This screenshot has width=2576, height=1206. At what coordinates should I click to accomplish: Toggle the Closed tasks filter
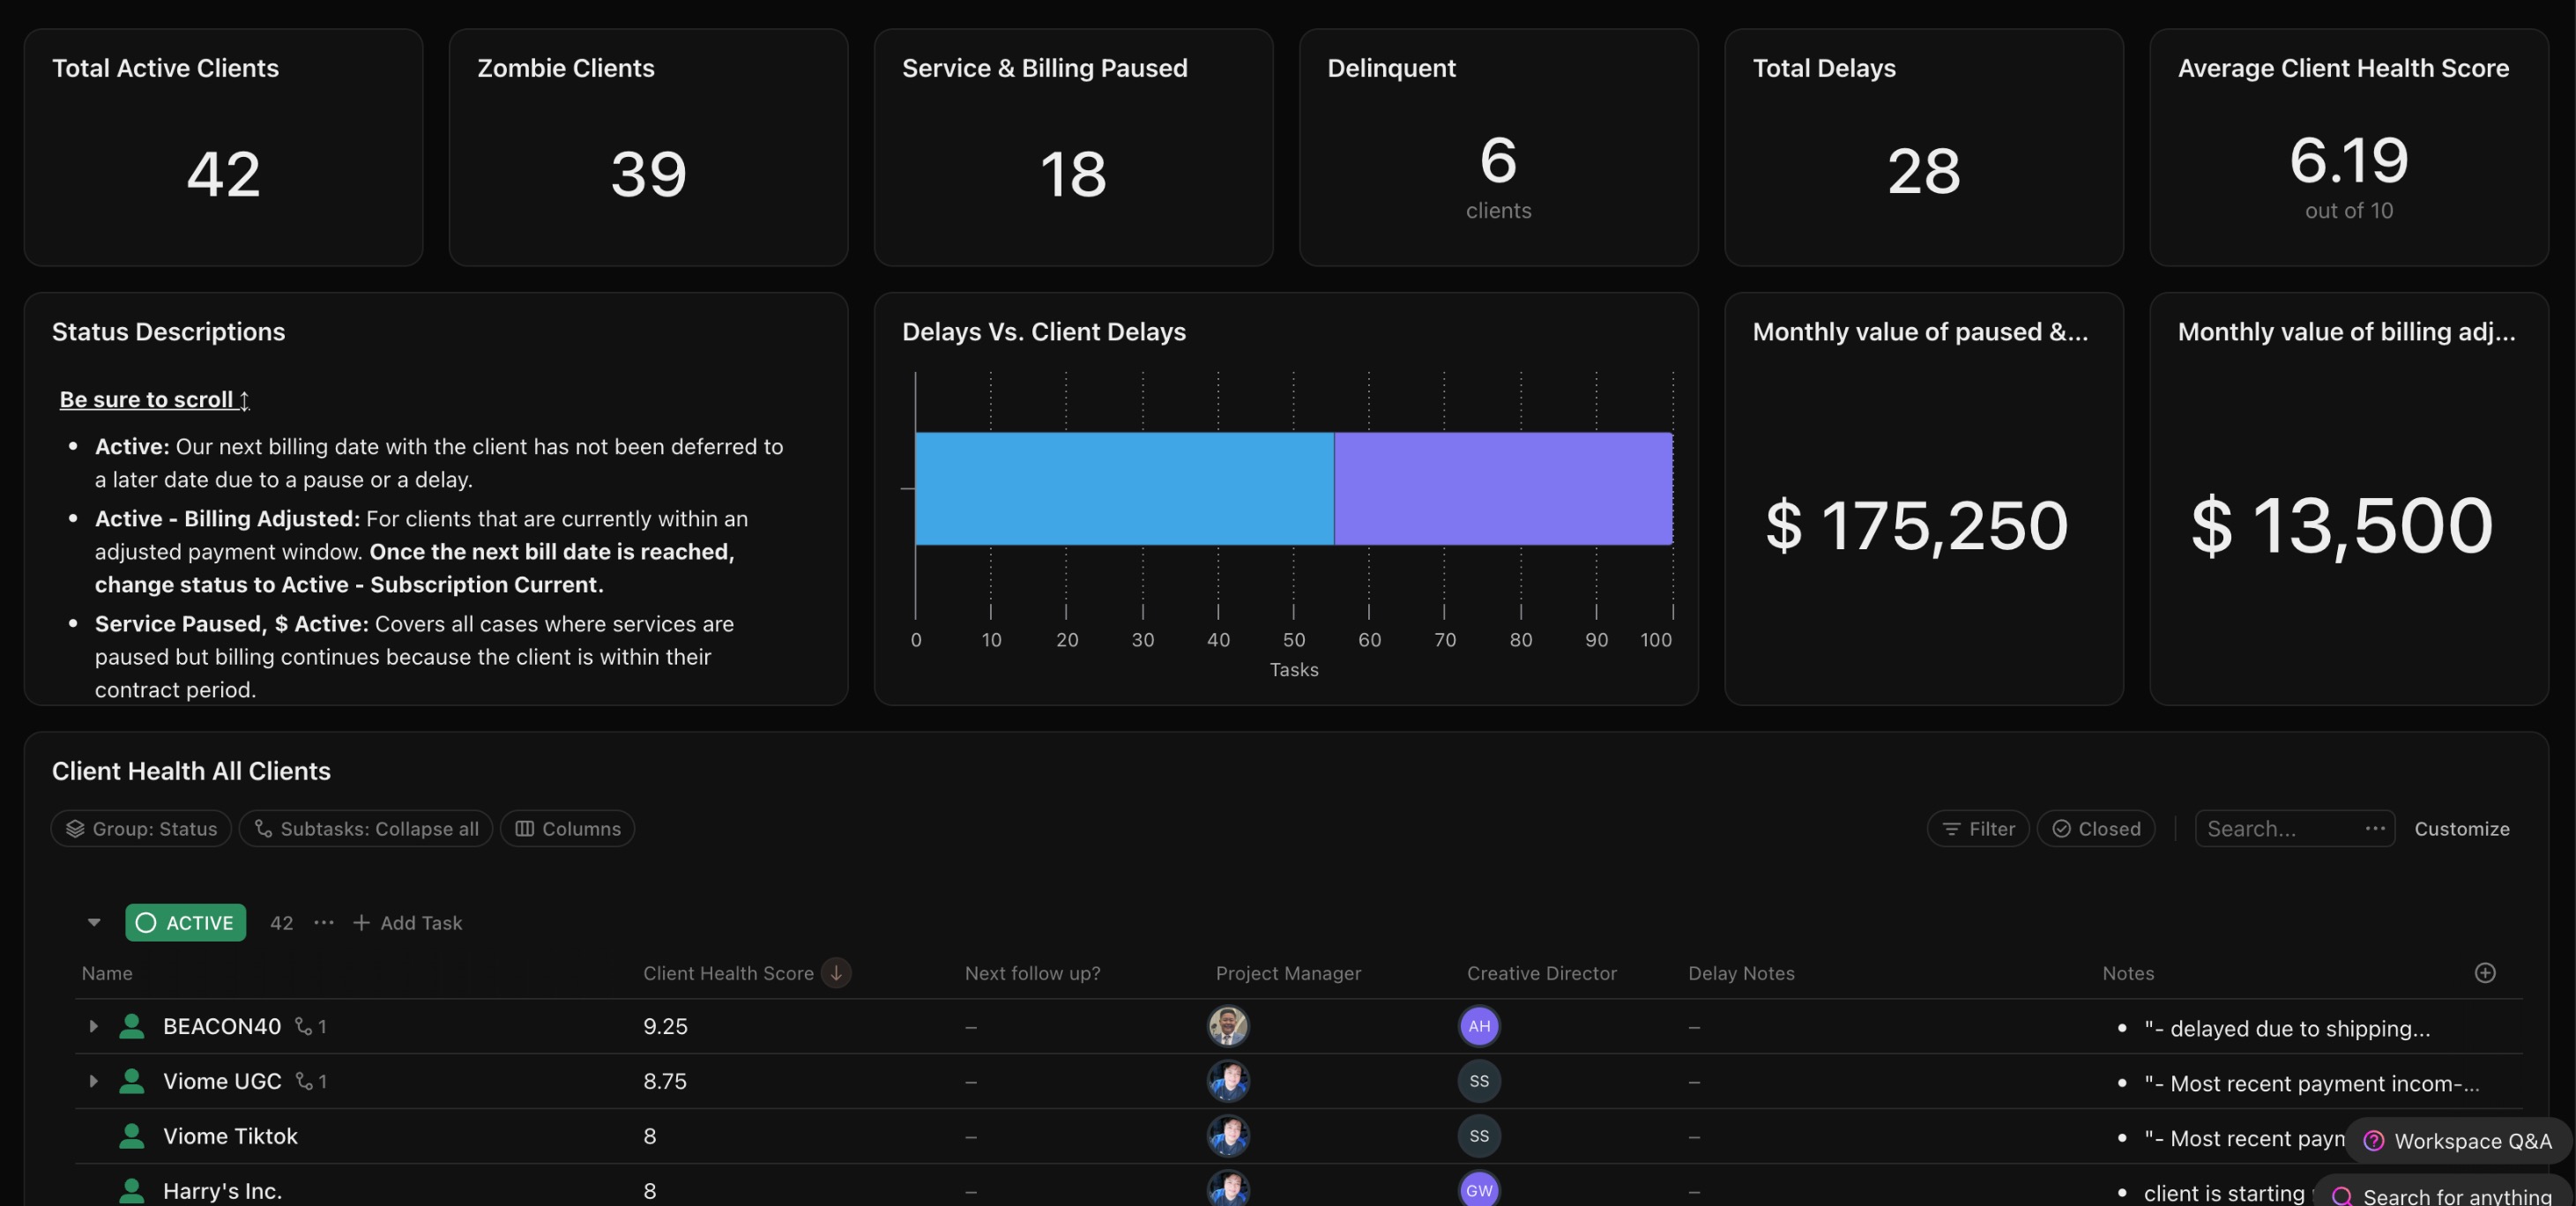tap(2096, 828)
